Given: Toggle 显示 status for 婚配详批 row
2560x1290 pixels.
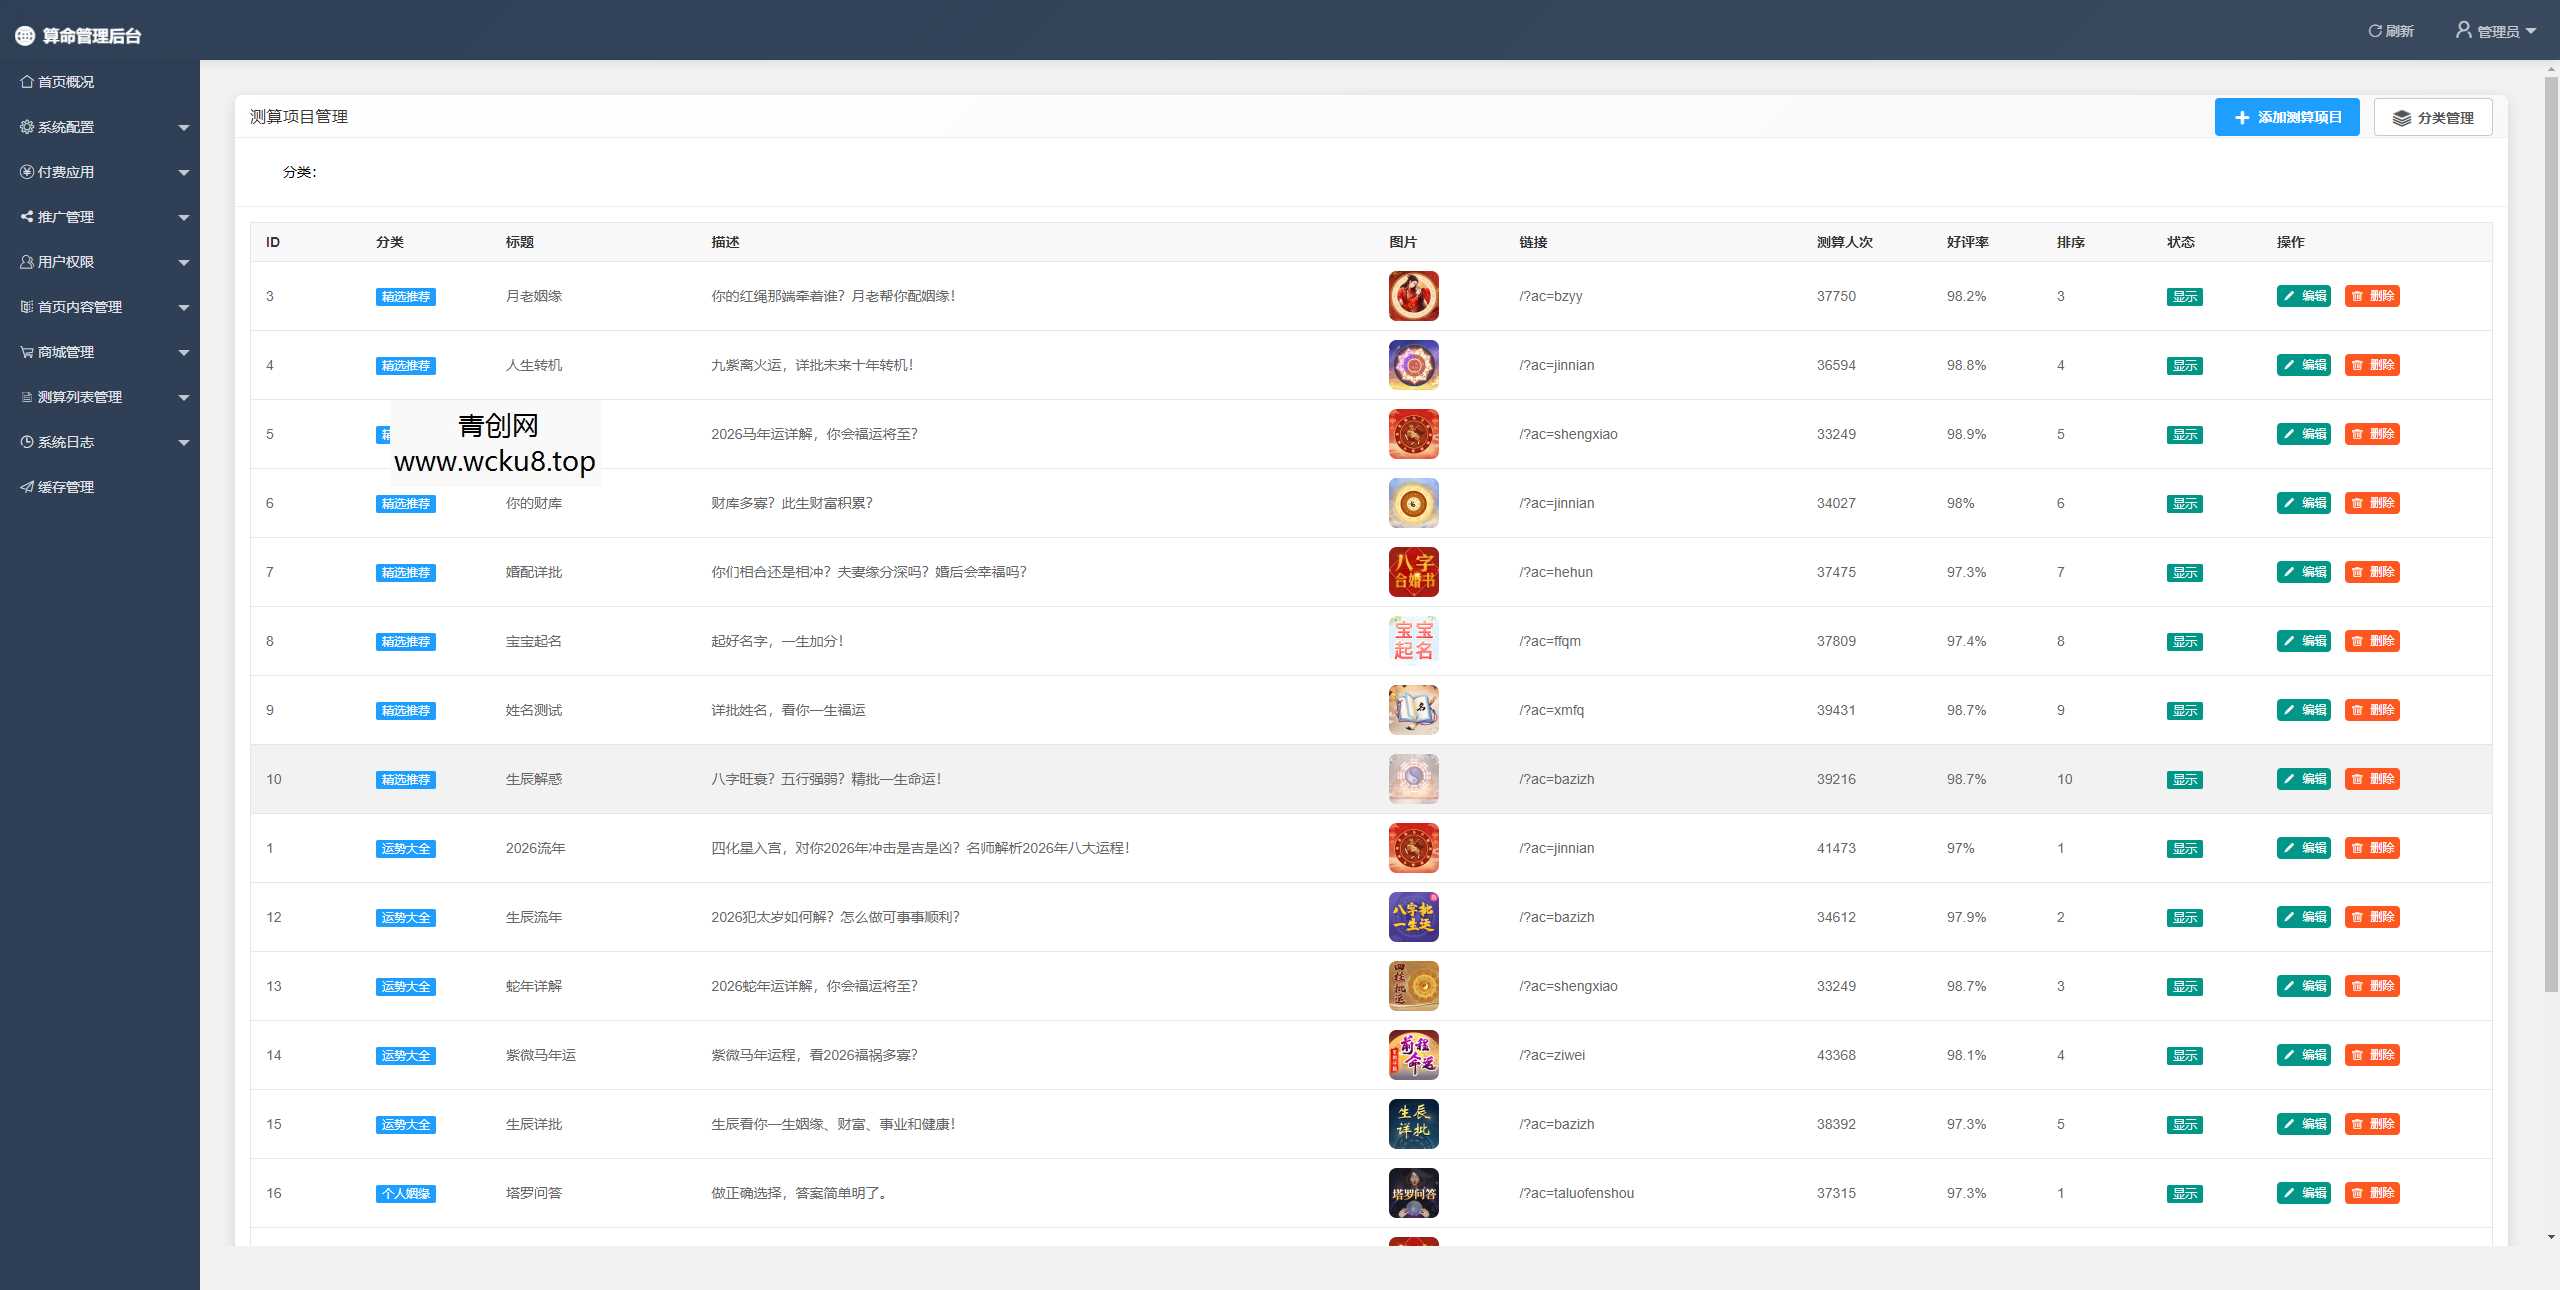Looking at the screenshot, I should click(2184, 573).
